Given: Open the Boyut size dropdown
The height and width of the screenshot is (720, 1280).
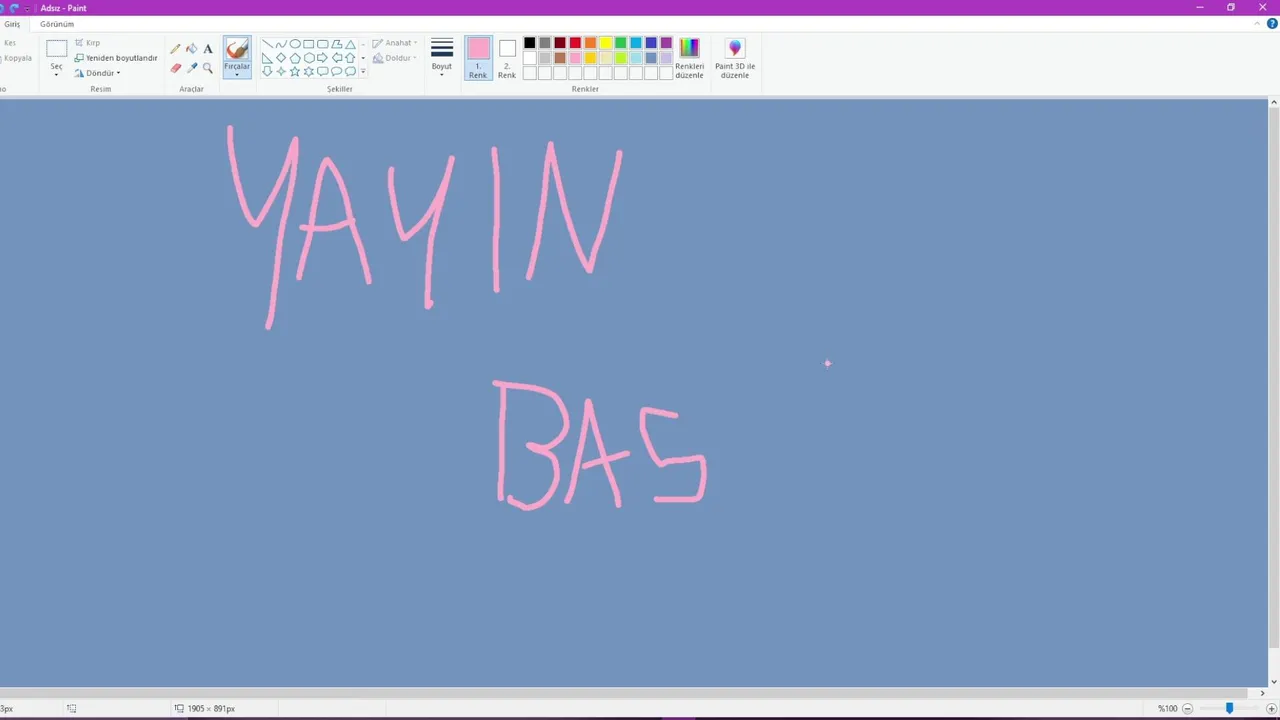Looking at the screenshot, I should [x=442, y=59].
